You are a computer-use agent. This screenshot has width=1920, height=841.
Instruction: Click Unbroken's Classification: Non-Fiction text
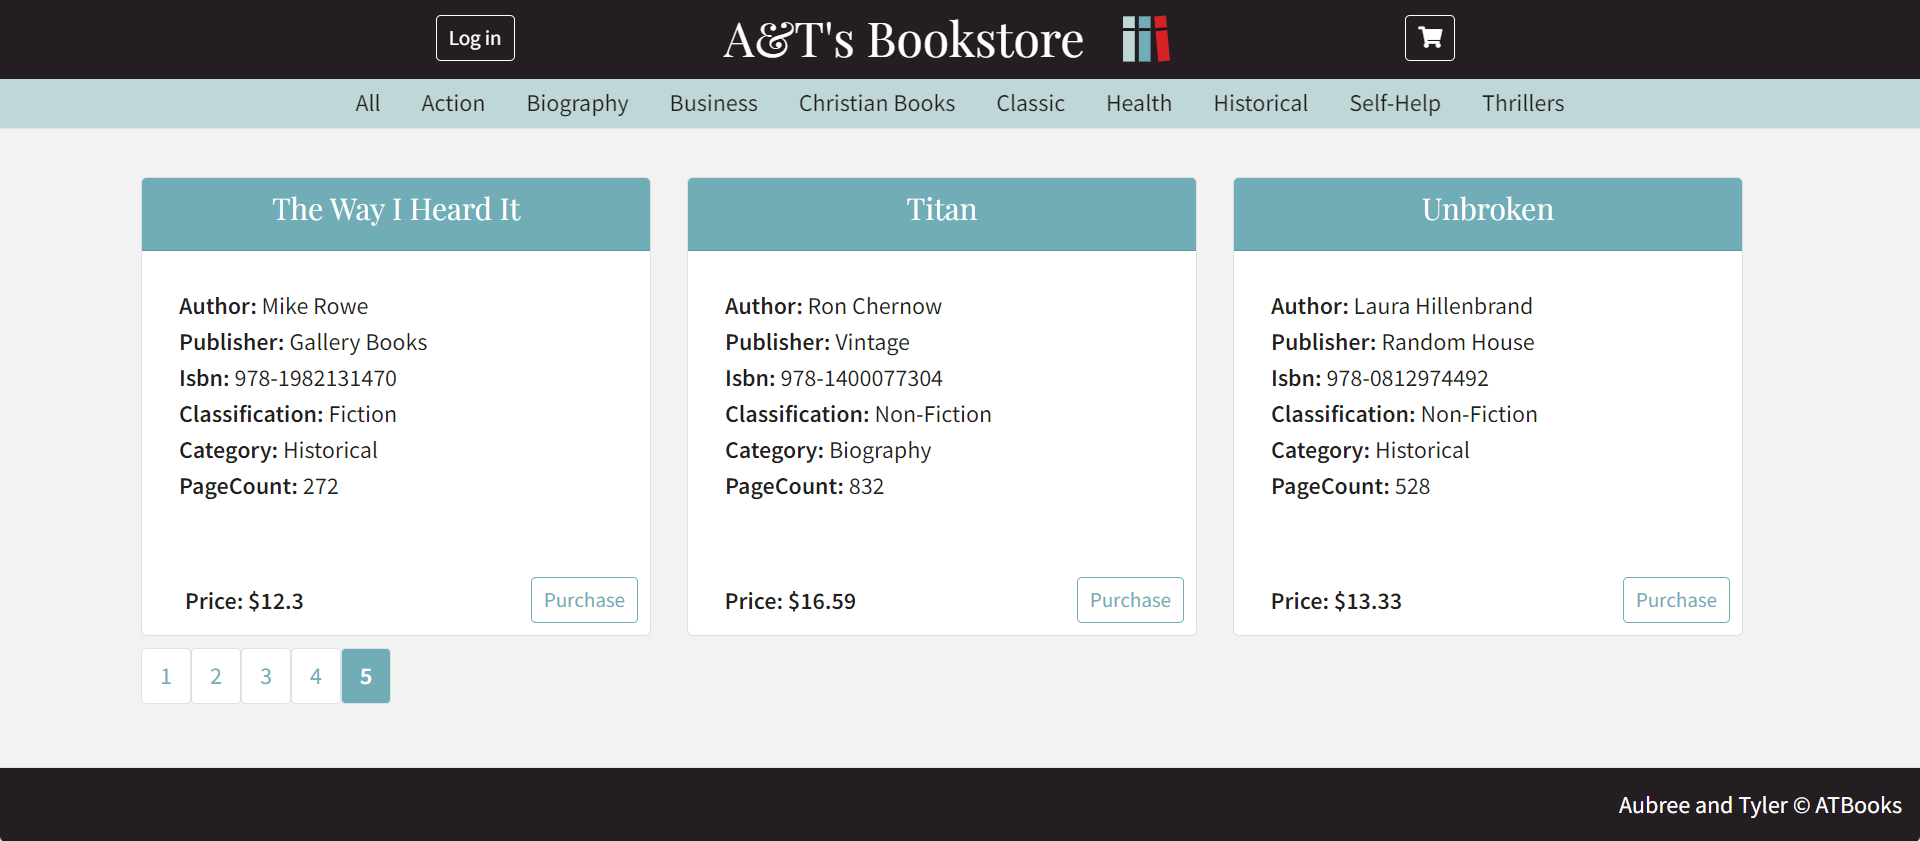coord(1404,414)
